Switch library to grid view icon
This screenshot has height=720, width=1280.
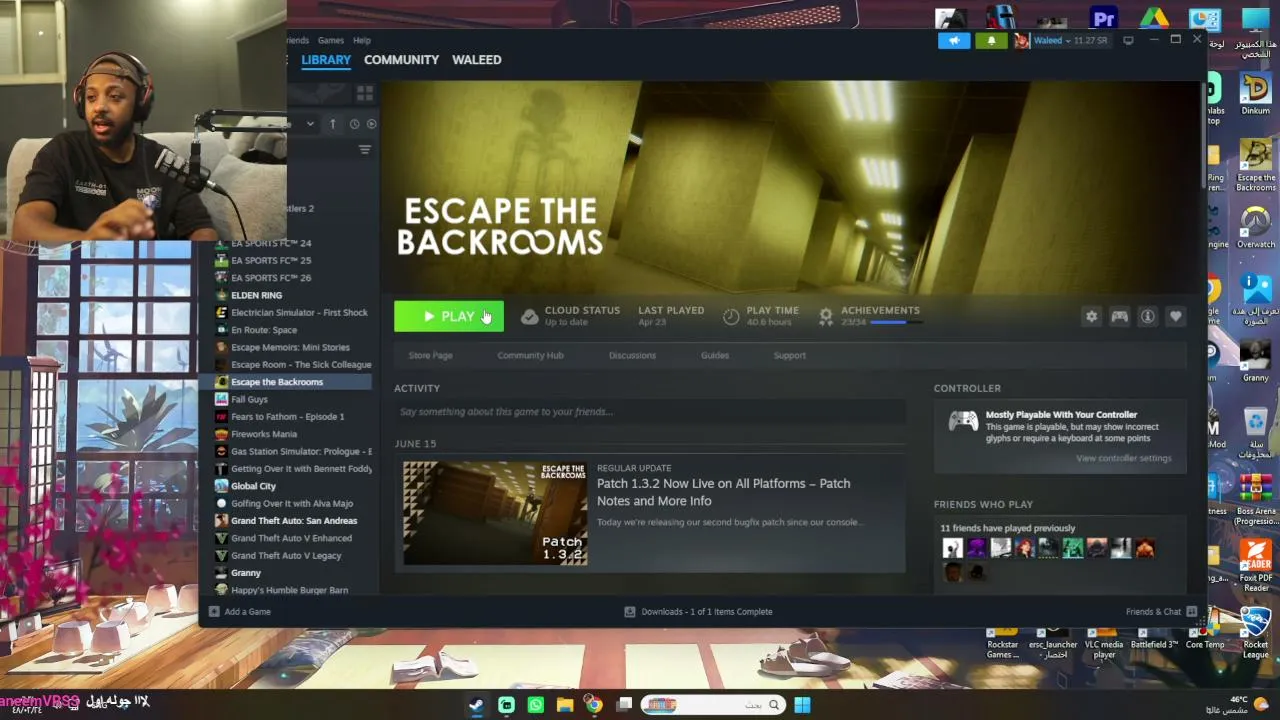point(364,93)
